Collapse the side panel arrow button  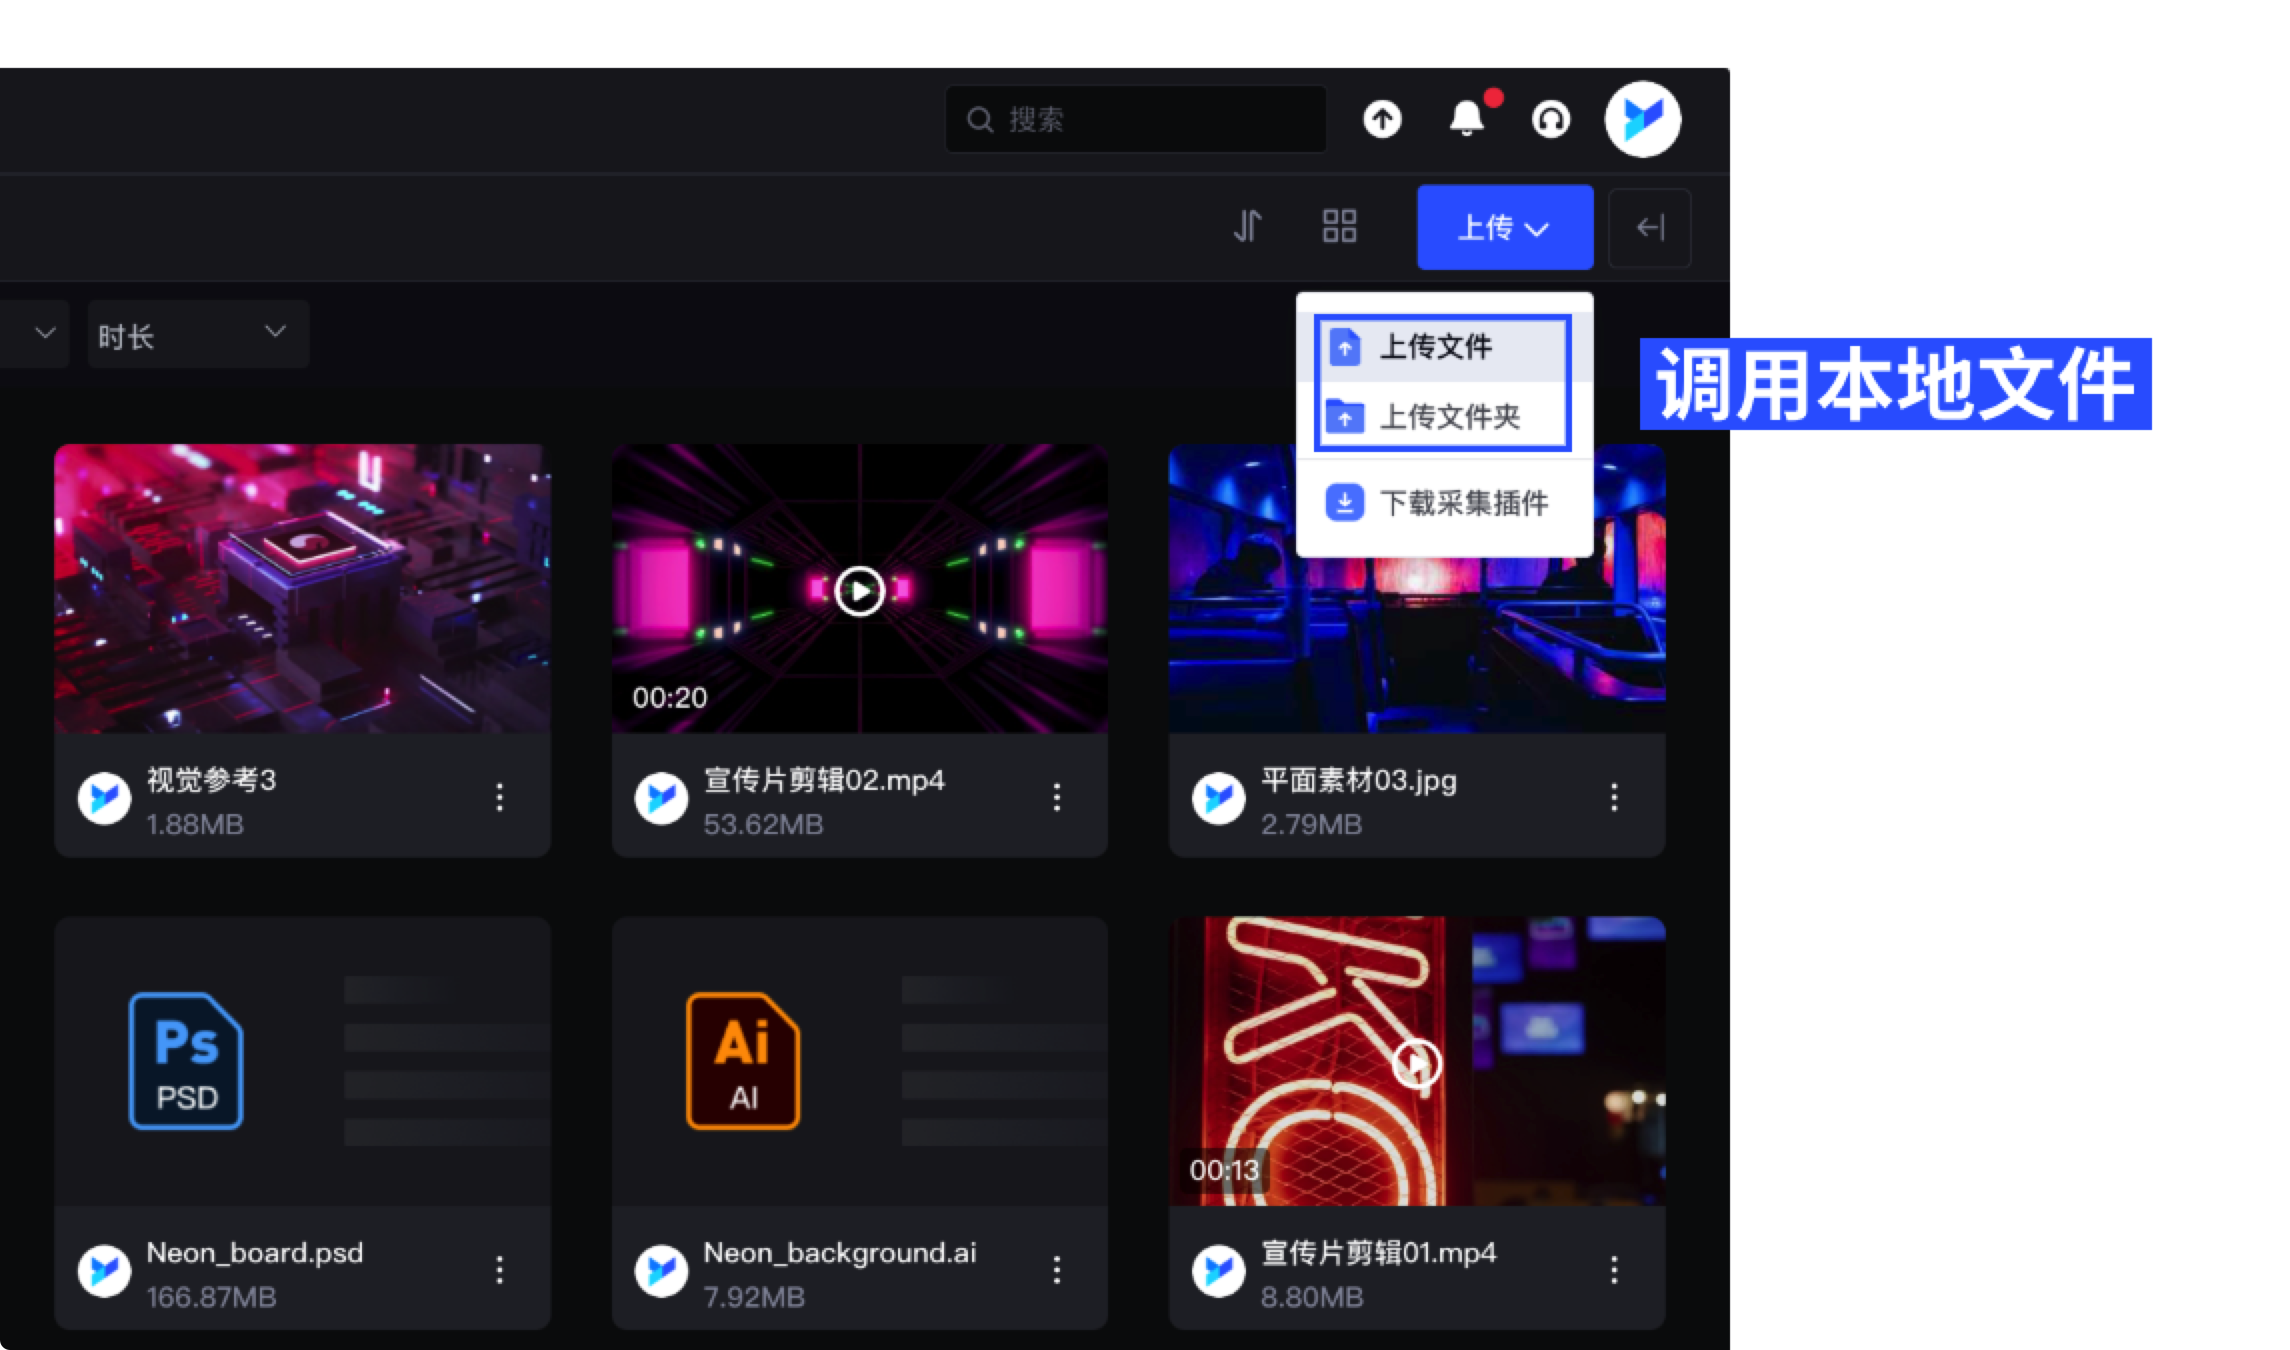[x=1650, y=227]
